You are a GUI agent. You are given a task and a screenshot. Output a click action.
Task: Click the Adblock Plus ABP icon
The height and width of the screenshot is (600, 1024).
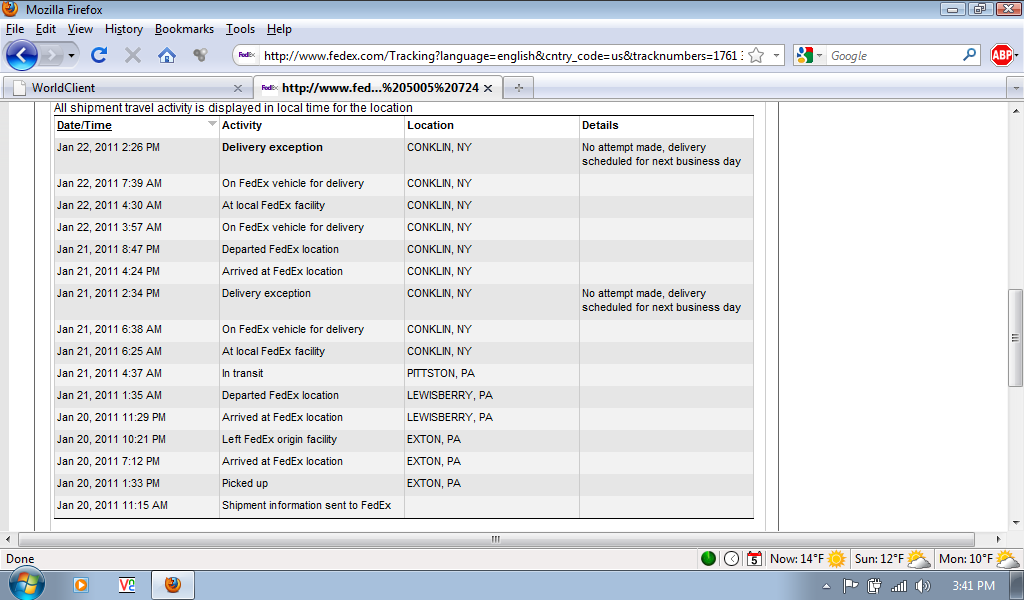[x=1001, y=55]
